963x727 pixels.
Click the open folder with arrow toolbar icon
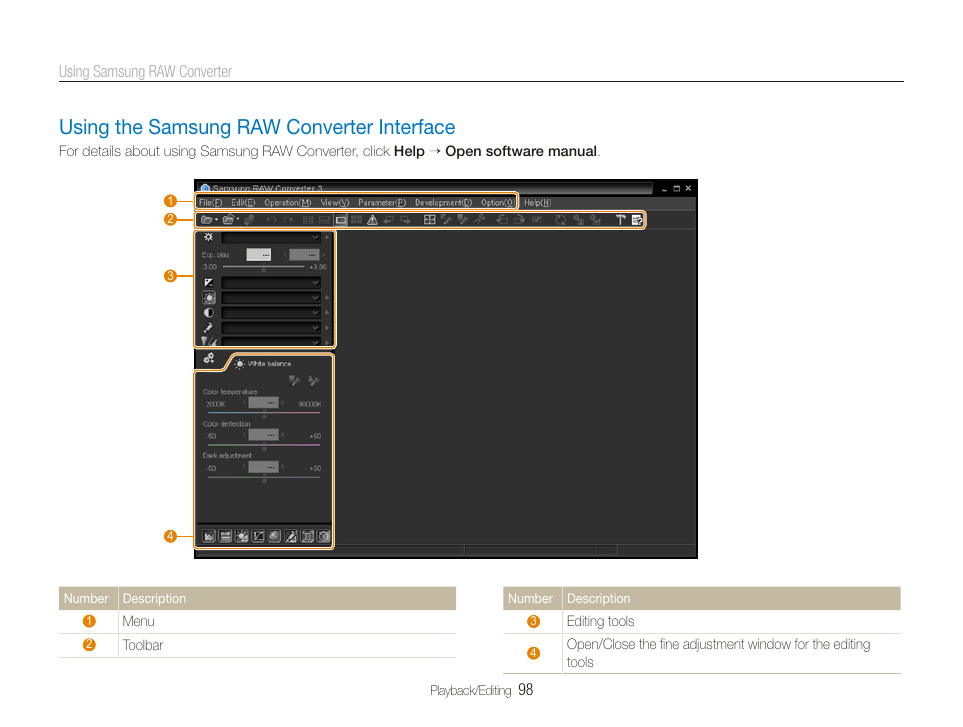[230, 220]
